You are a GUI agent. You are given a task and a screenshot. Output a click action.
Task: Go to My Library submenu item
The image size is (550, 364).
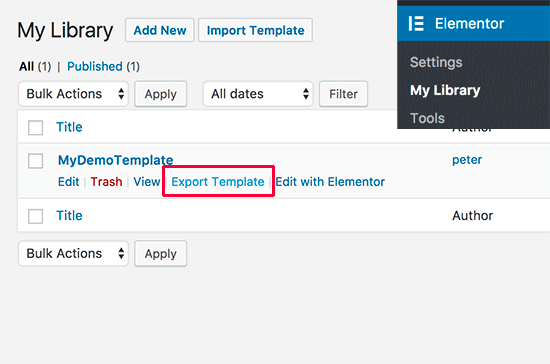pyautogui.click(x=445, y=90)
